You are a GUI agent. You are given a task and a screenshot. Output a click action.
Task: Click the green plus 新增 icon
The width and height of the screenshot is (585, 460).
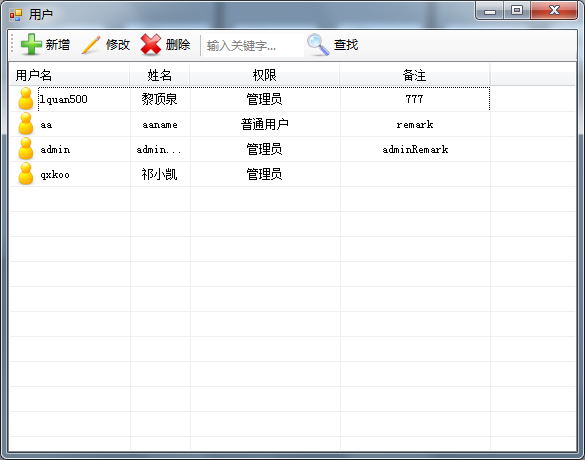click(31, 44)
